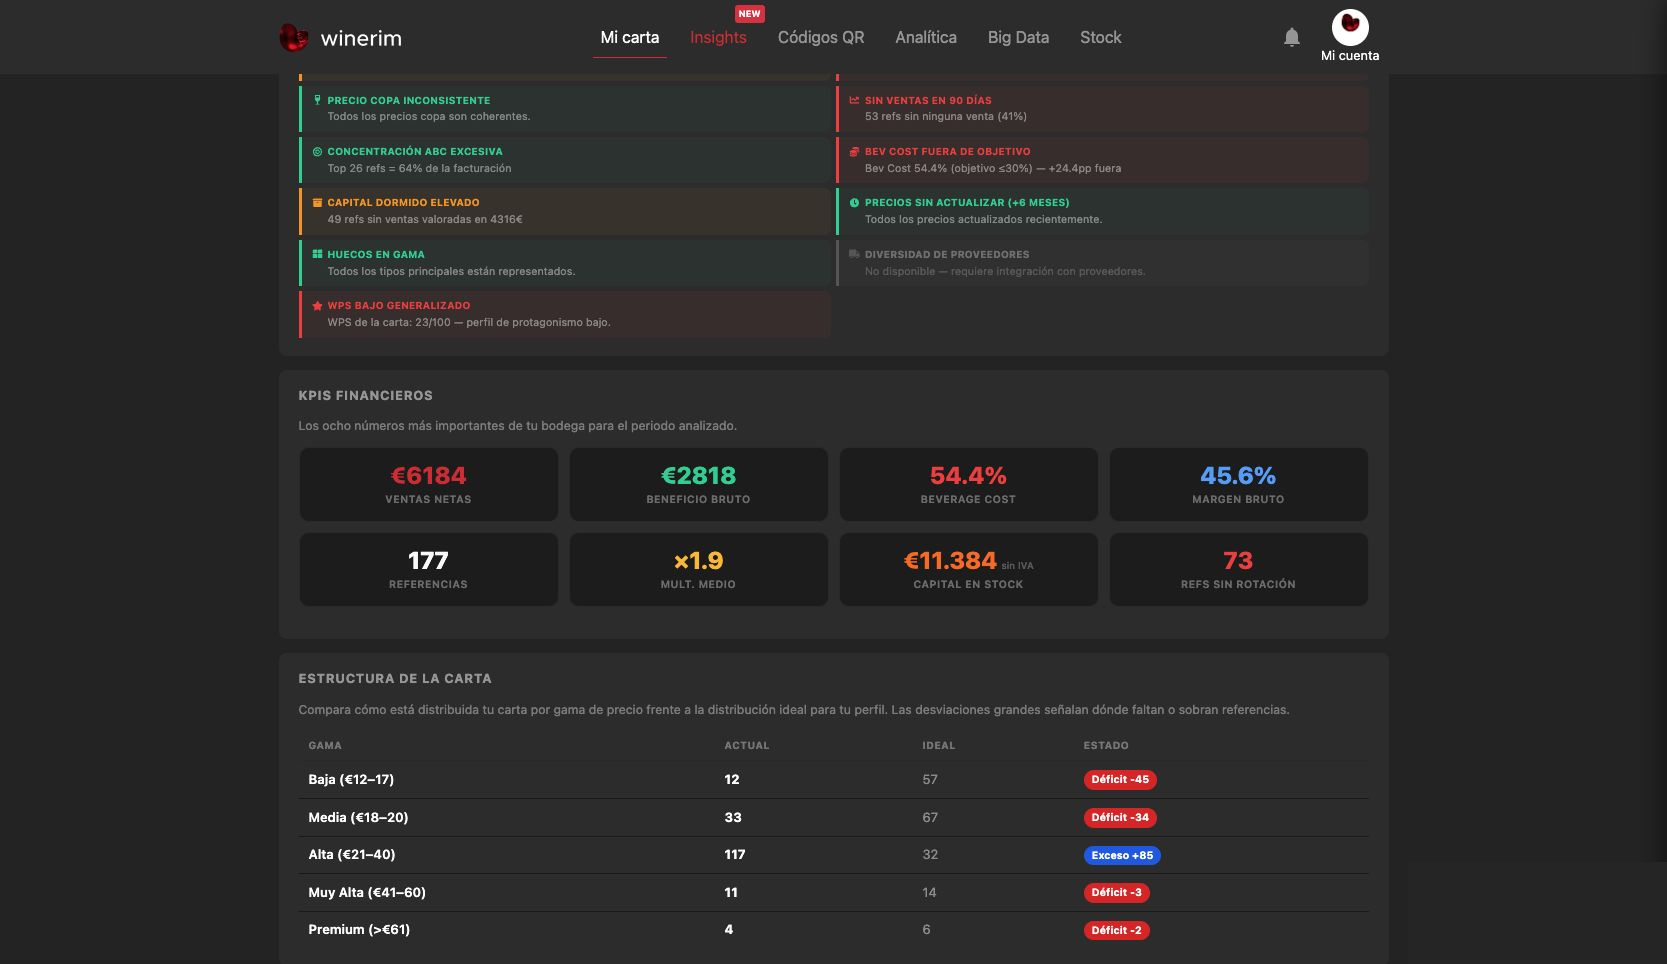The image size is (1667, 964).
Task: Click the Alta (€21–40) row label
Action: coord(352,855)
